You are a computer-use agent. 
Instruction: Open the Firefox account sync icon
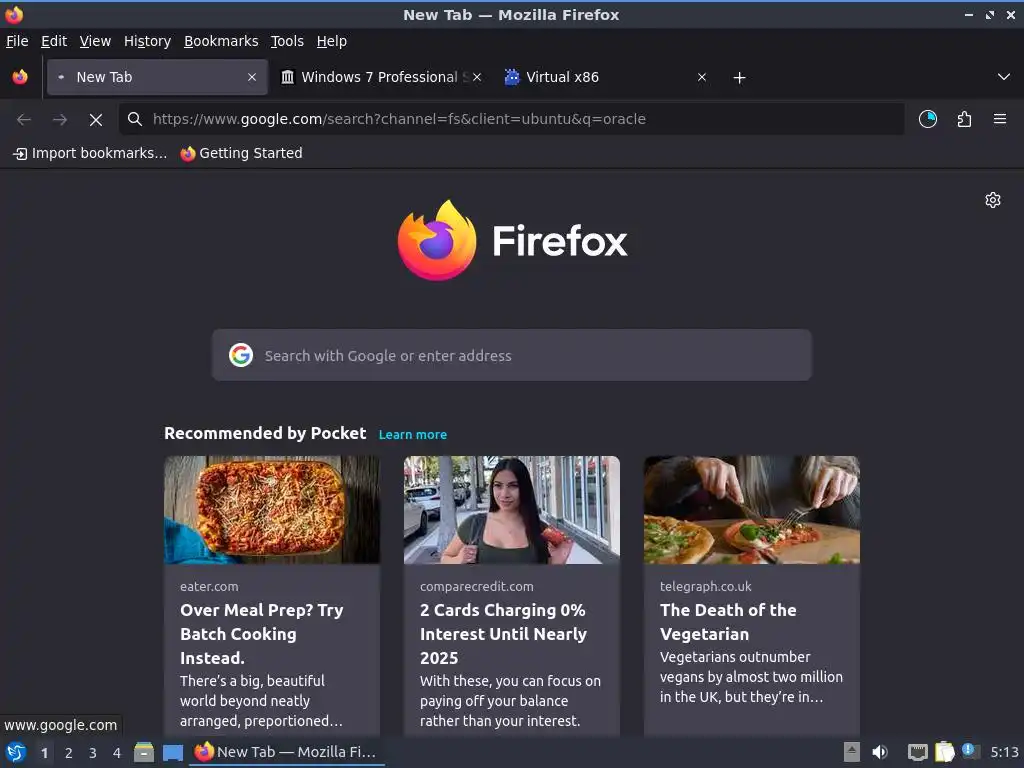928,119
